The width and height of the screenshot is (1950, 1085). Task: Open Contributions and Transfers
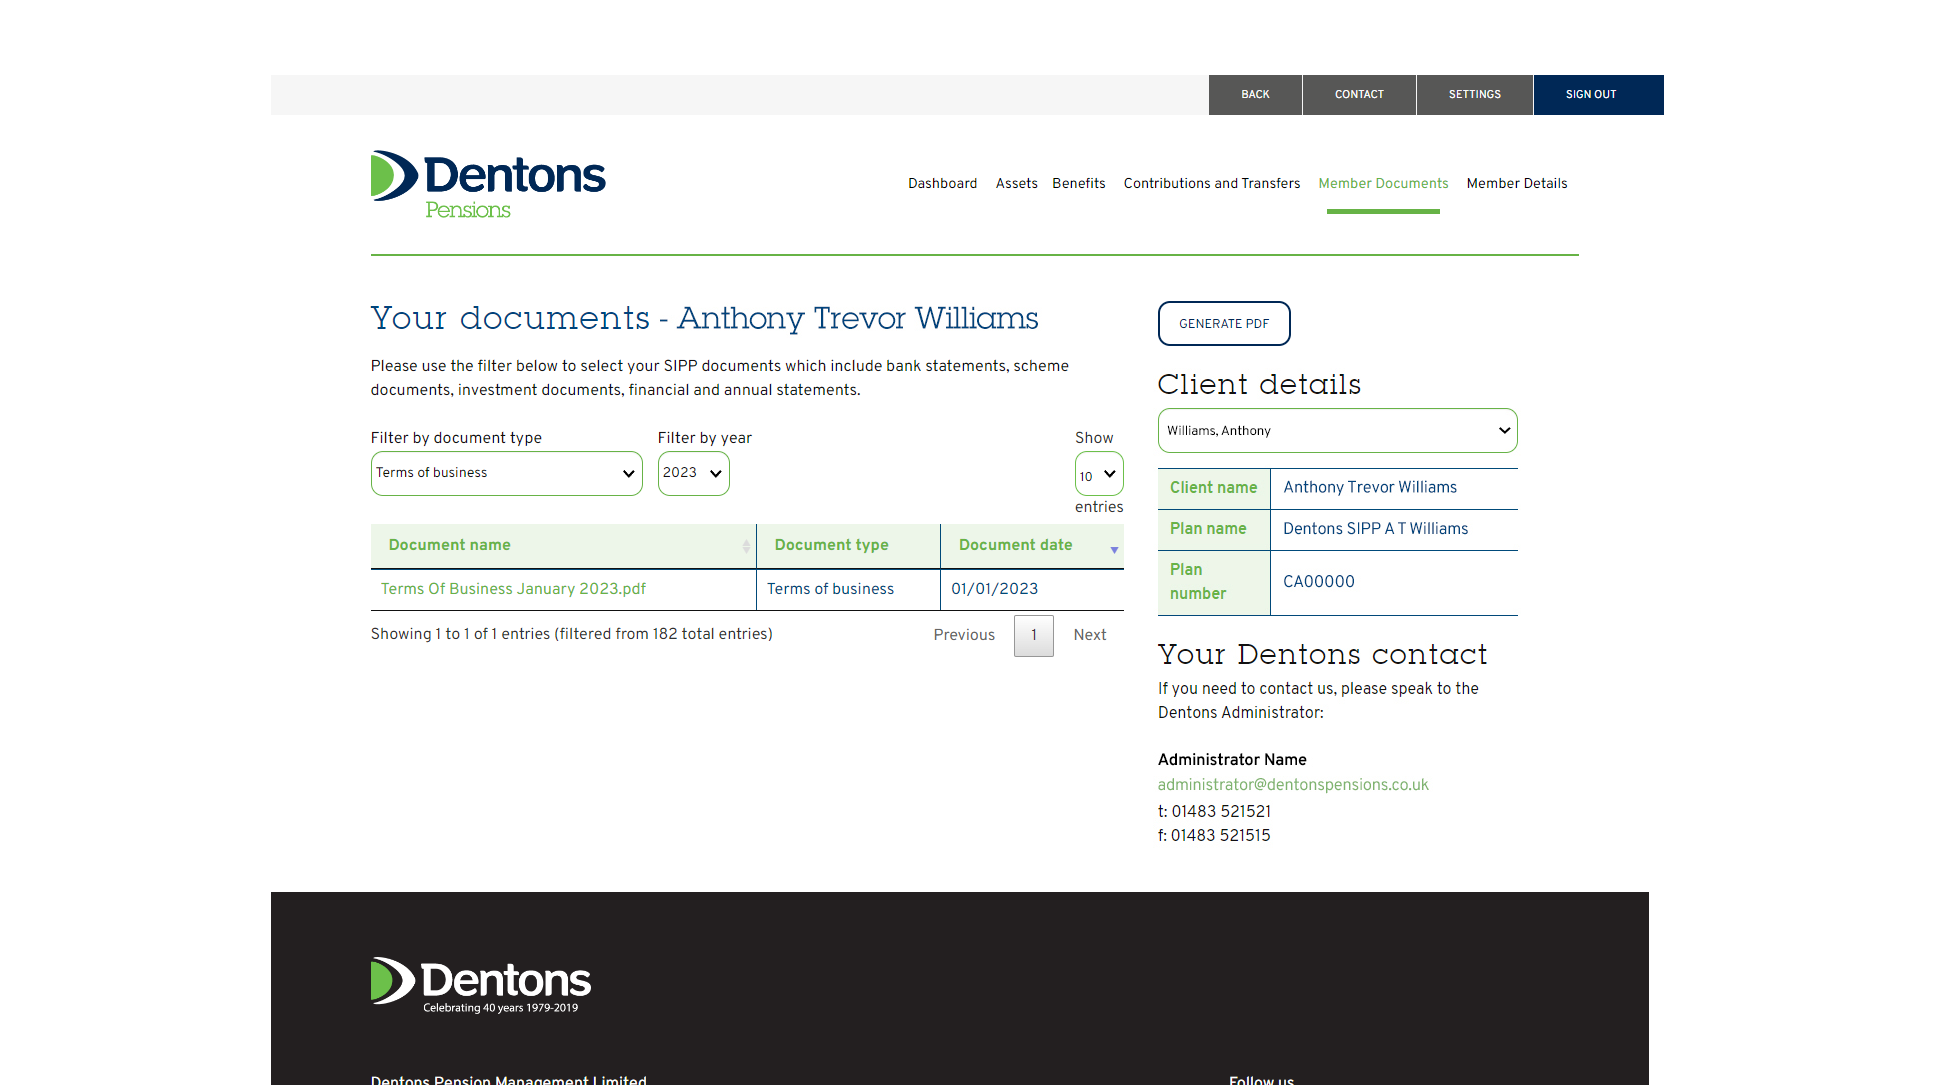point(1212,184)
